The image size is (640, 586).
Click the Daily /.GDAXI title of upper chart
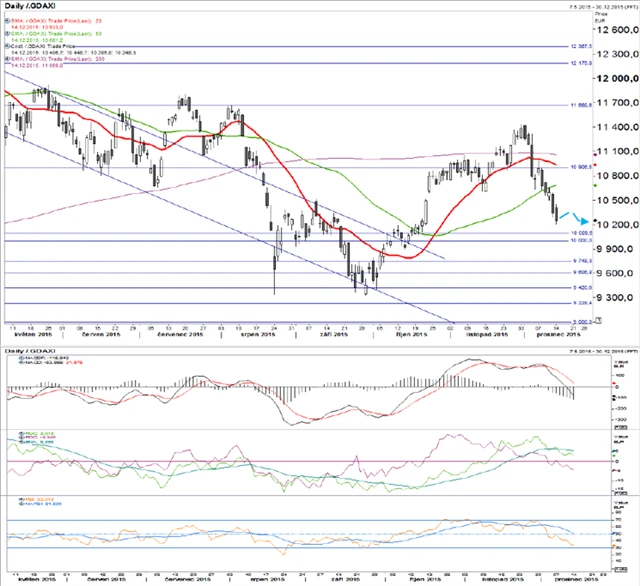pyautogui.click(x=30, y=6)
